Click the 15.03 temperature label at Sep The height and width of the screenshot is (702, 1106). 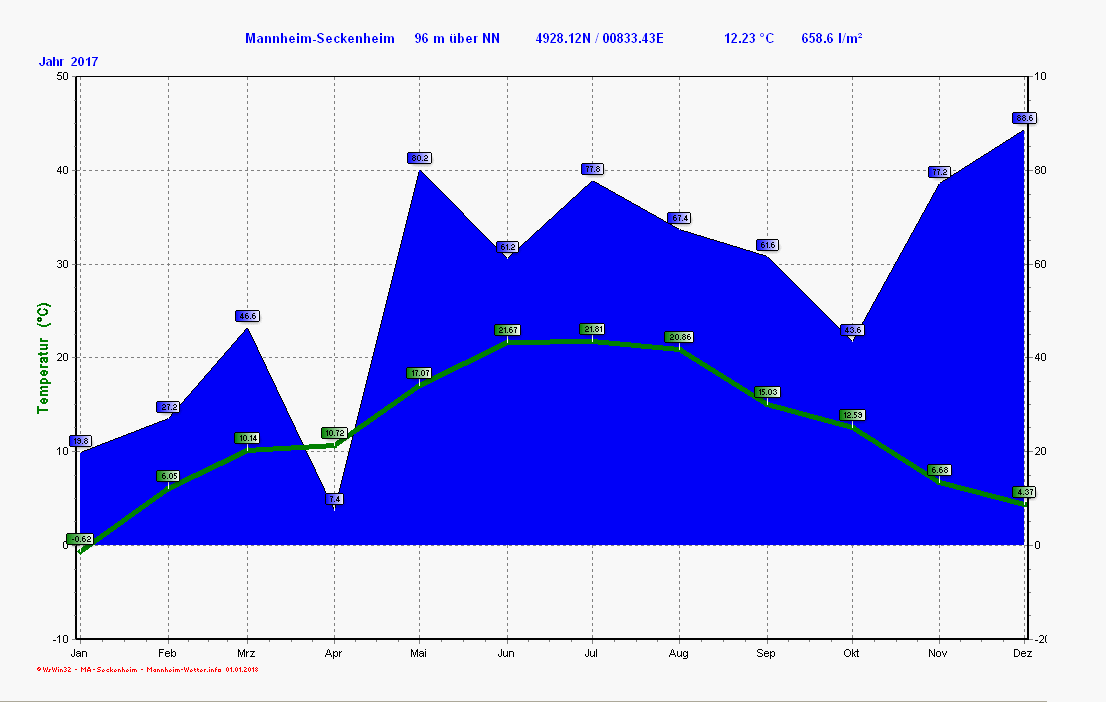[x=767, y=392]
